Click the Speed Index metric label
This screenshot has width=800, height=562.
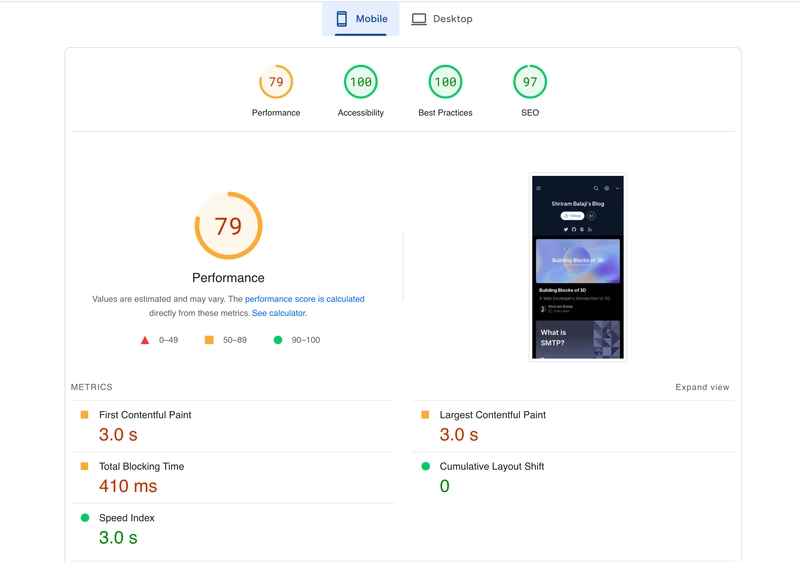pos(127,518)
